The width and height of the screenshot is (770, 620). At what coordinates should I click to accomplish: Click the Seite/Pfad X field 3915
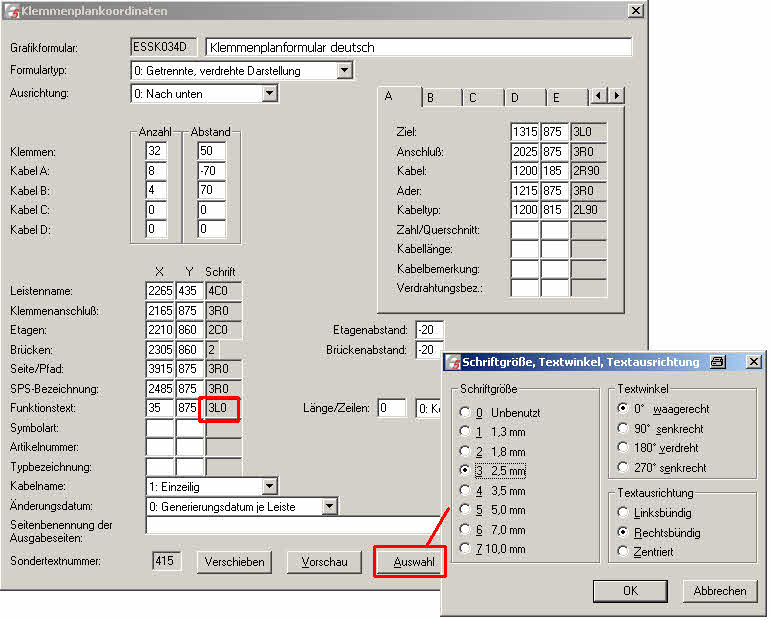[160, 369]
